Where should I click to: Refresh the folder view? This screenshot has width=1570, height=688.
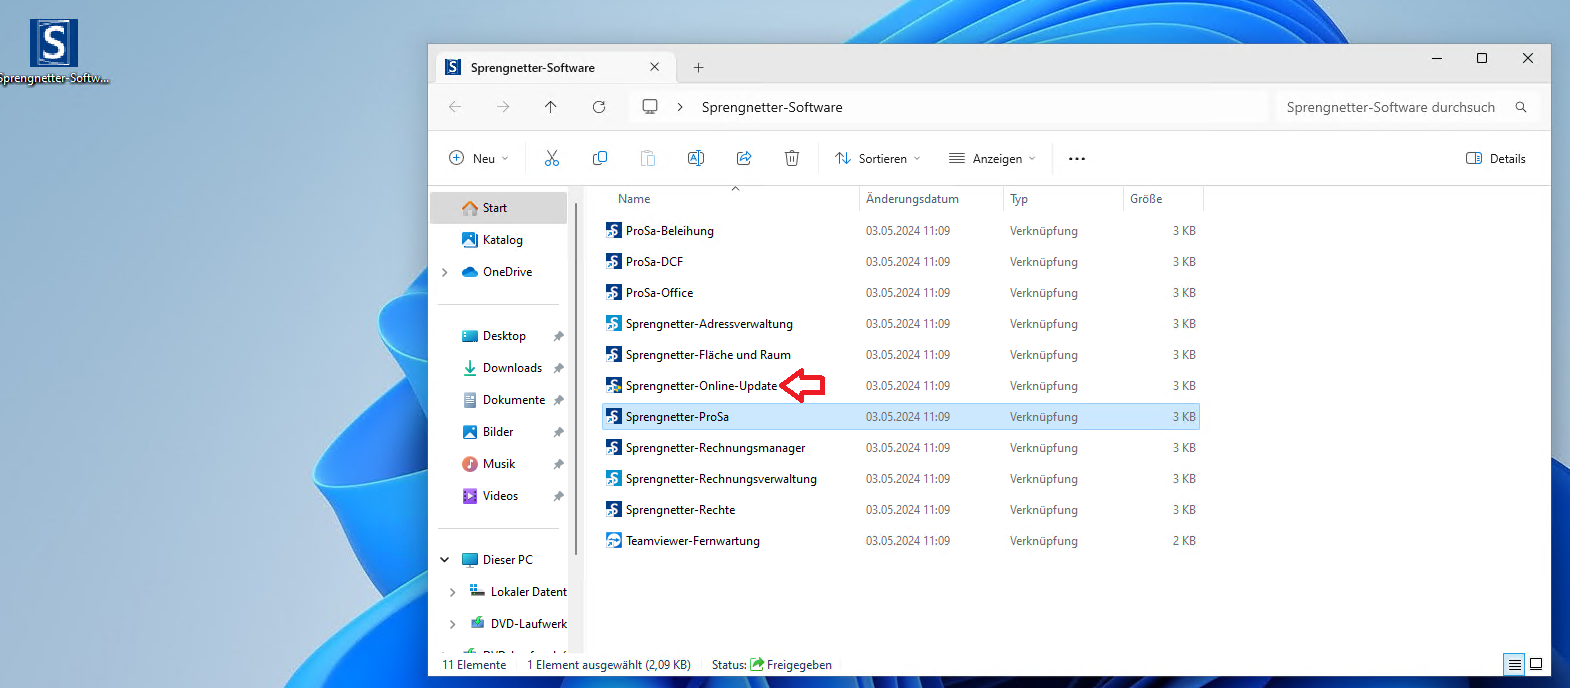point(599,107)
